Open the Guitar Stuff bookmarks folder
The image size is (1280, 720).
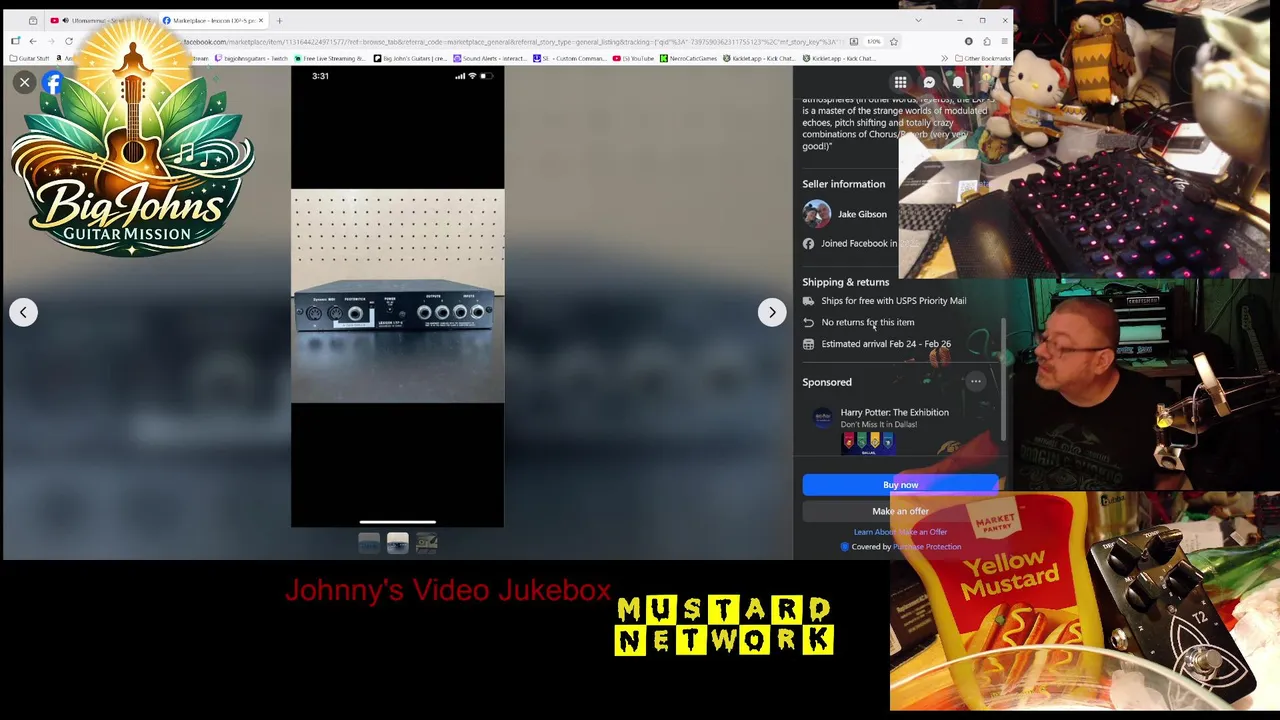pyautogui.click(x=29, y=58)
